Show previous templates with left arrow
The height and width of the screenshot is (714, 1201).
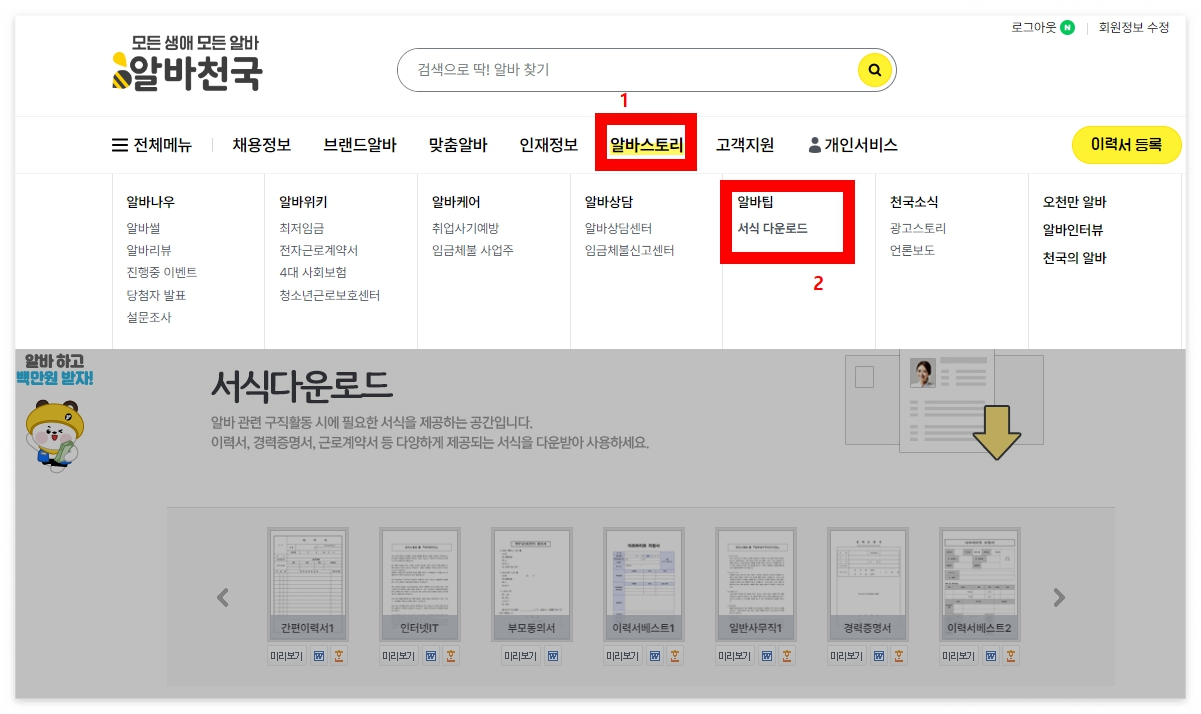tap(223, 598)
